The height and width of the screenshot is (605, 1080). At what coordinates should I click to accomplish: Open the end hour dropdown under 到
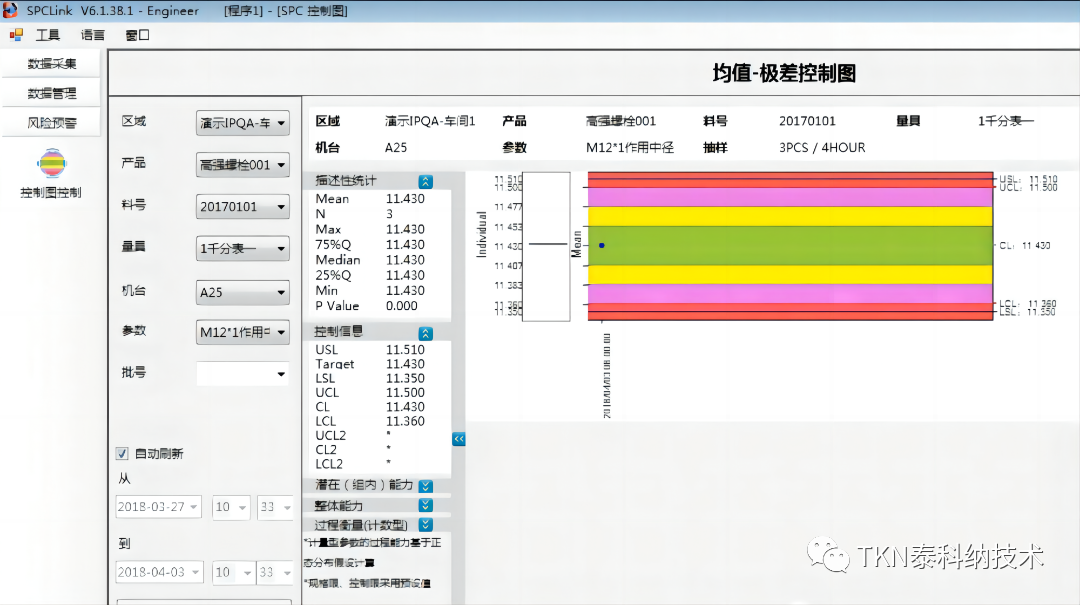click(233, 572)
